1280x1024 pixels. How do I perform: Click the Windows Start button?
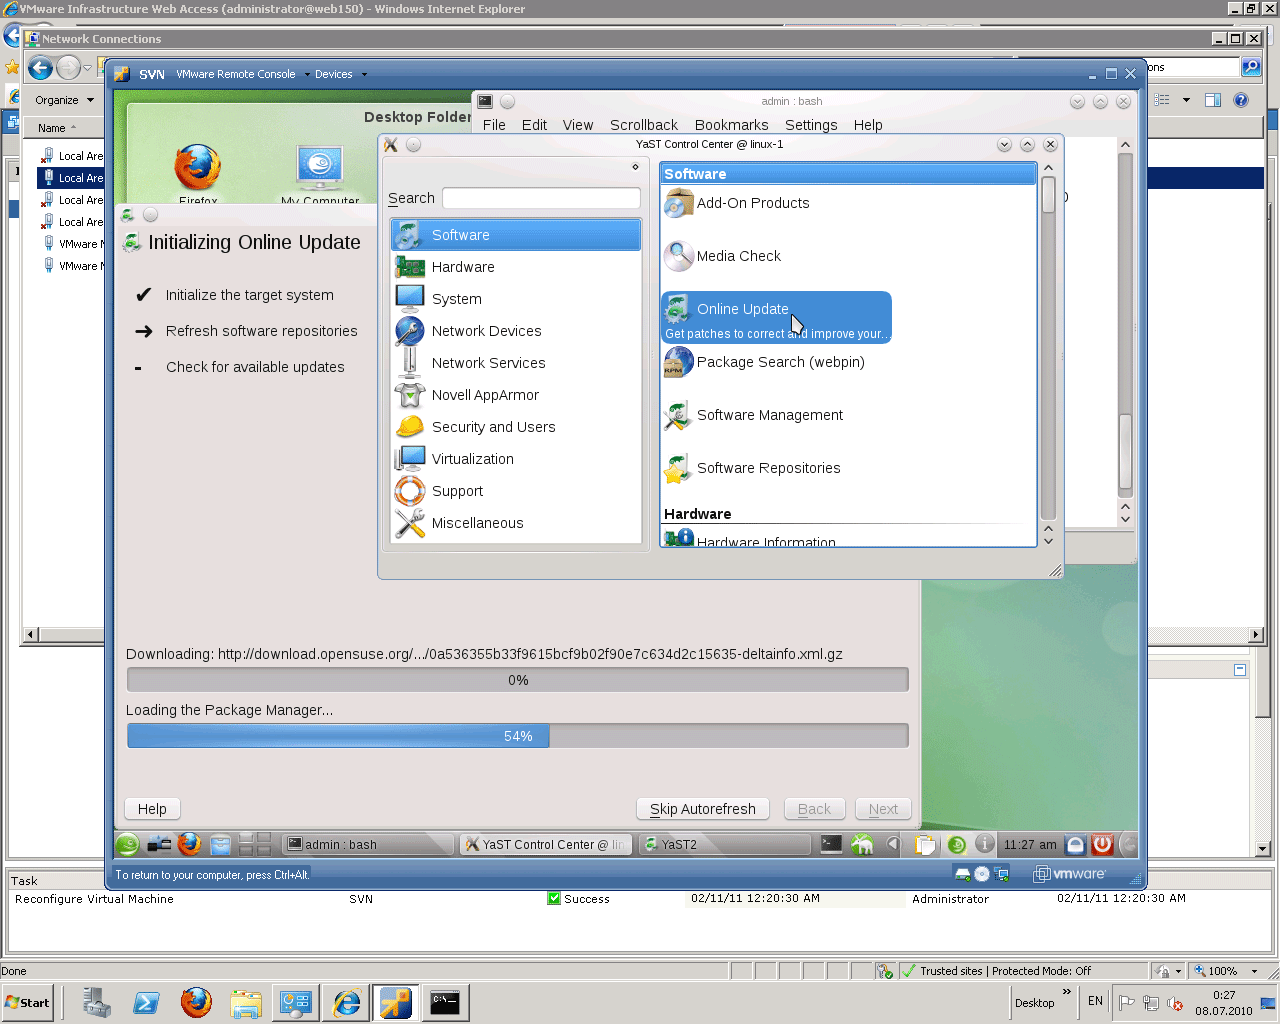(28, 1003)
